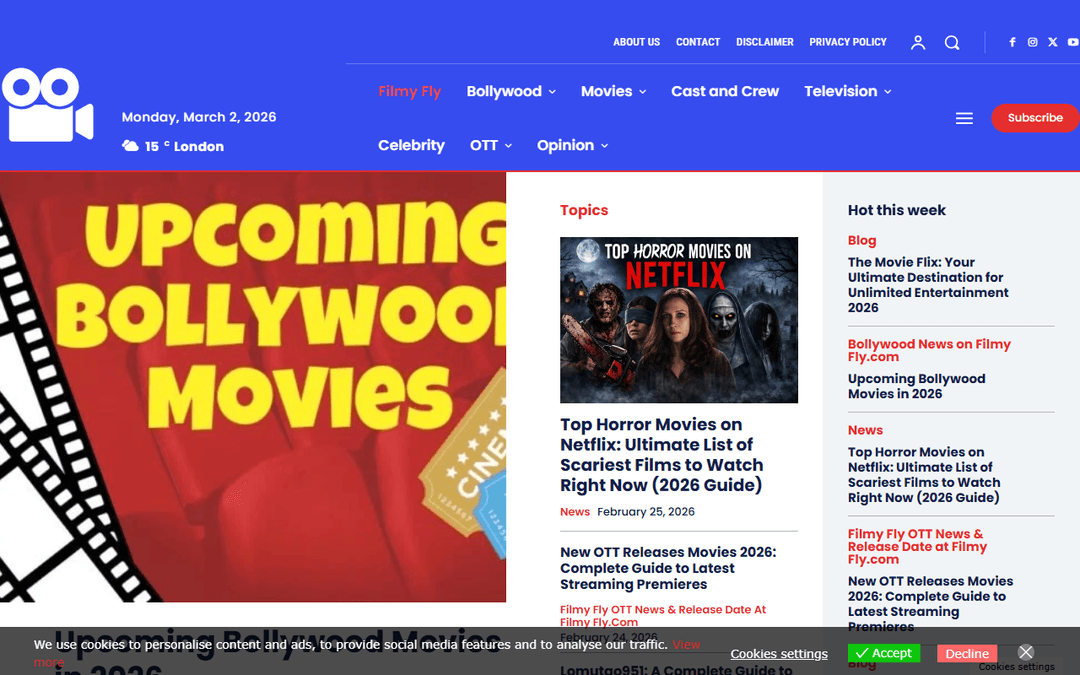
Task: Open the user account icon
Action: [x=917, y=43]
